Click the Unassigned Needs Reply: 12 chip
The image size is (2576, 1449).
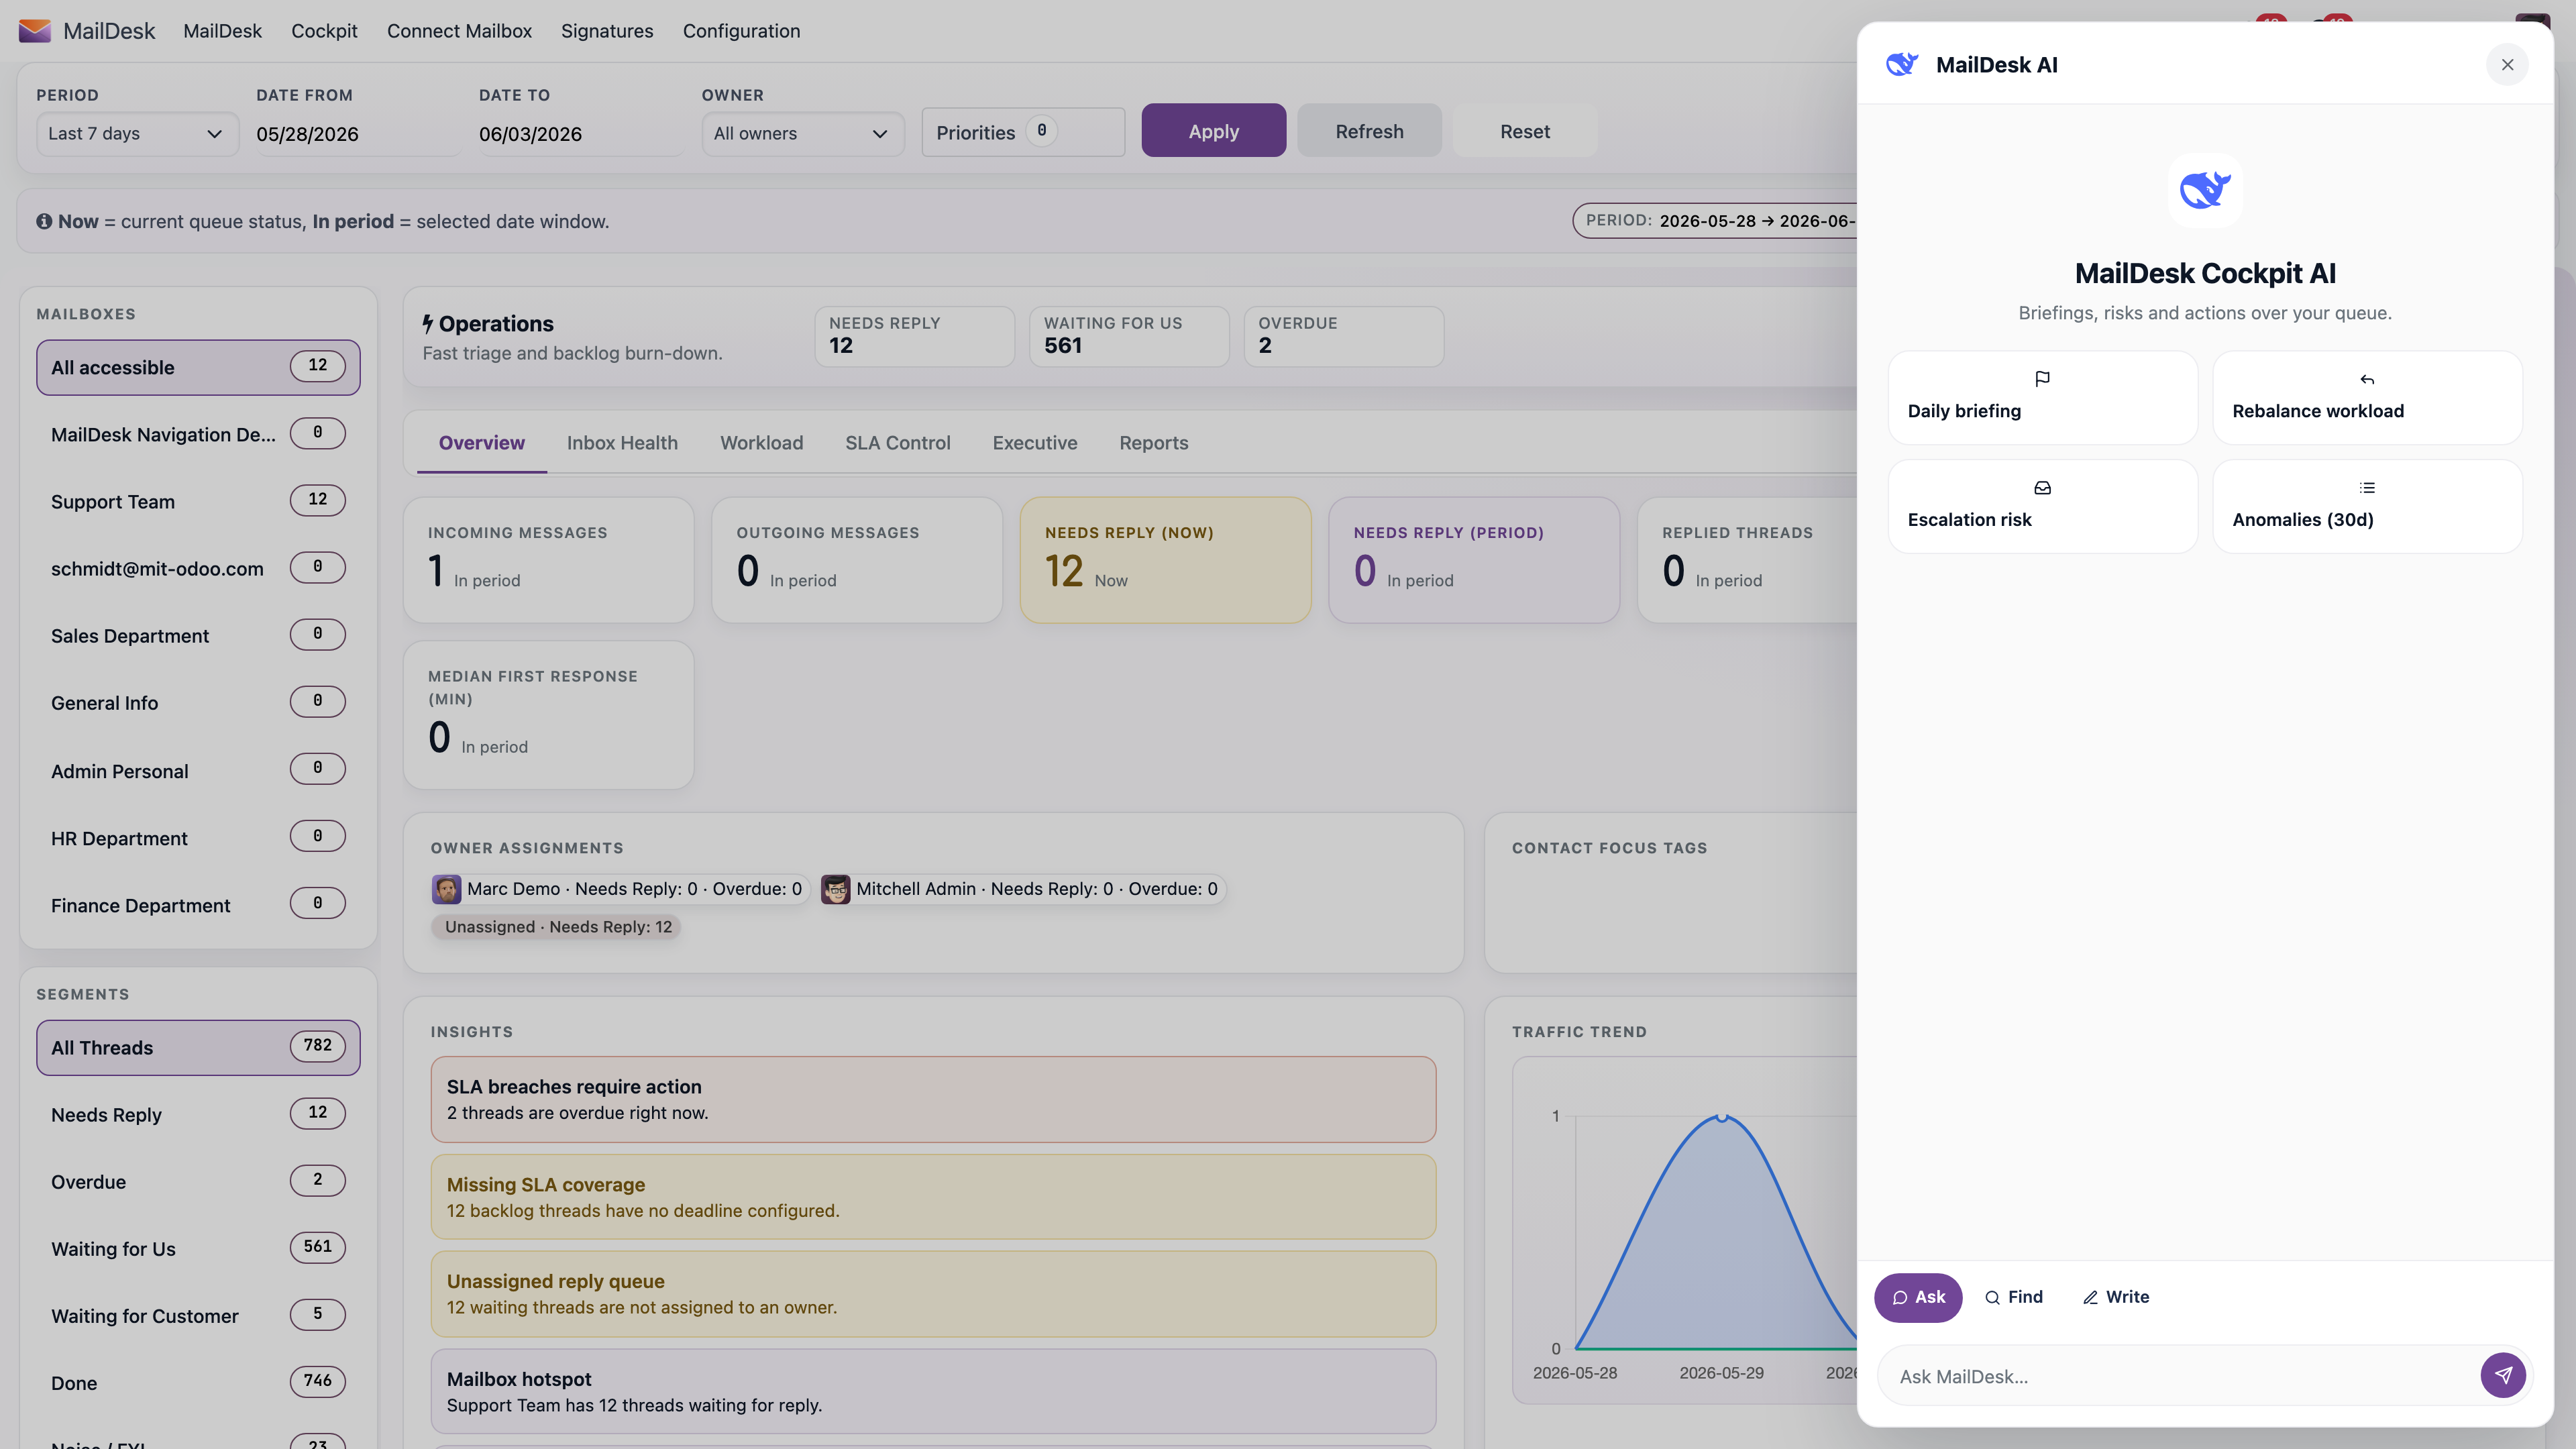tap(557, 927)
